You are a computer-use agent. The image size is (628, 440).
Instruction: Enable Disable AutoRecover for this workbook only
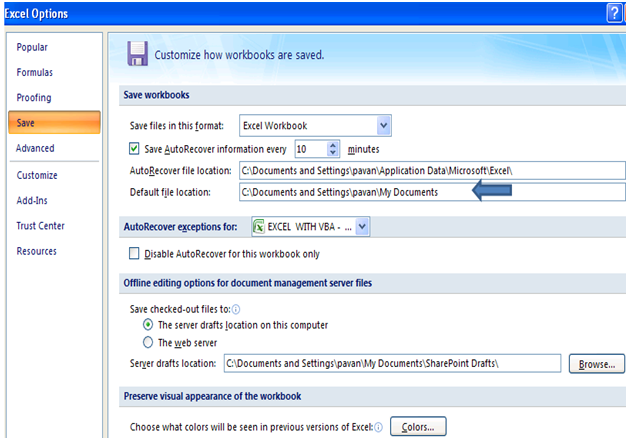point(134,253)
